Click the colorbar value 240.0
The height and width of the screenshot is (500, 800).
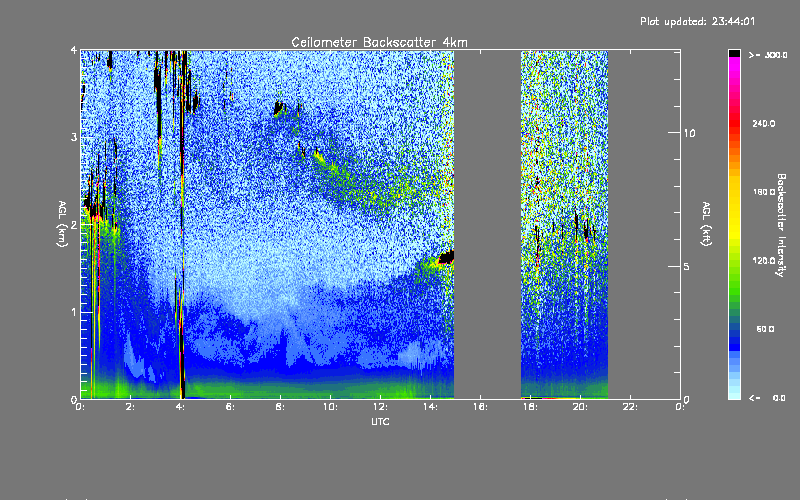click(x=764, y=124)
